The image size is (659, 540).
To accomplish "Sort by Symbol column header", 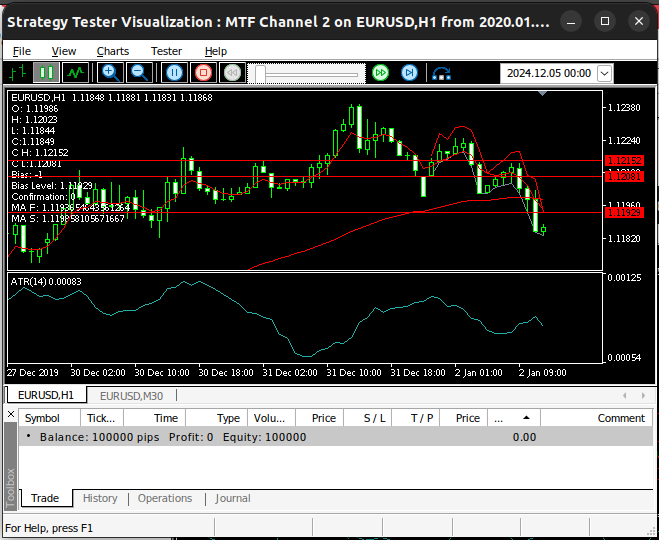I will point(49,418).
